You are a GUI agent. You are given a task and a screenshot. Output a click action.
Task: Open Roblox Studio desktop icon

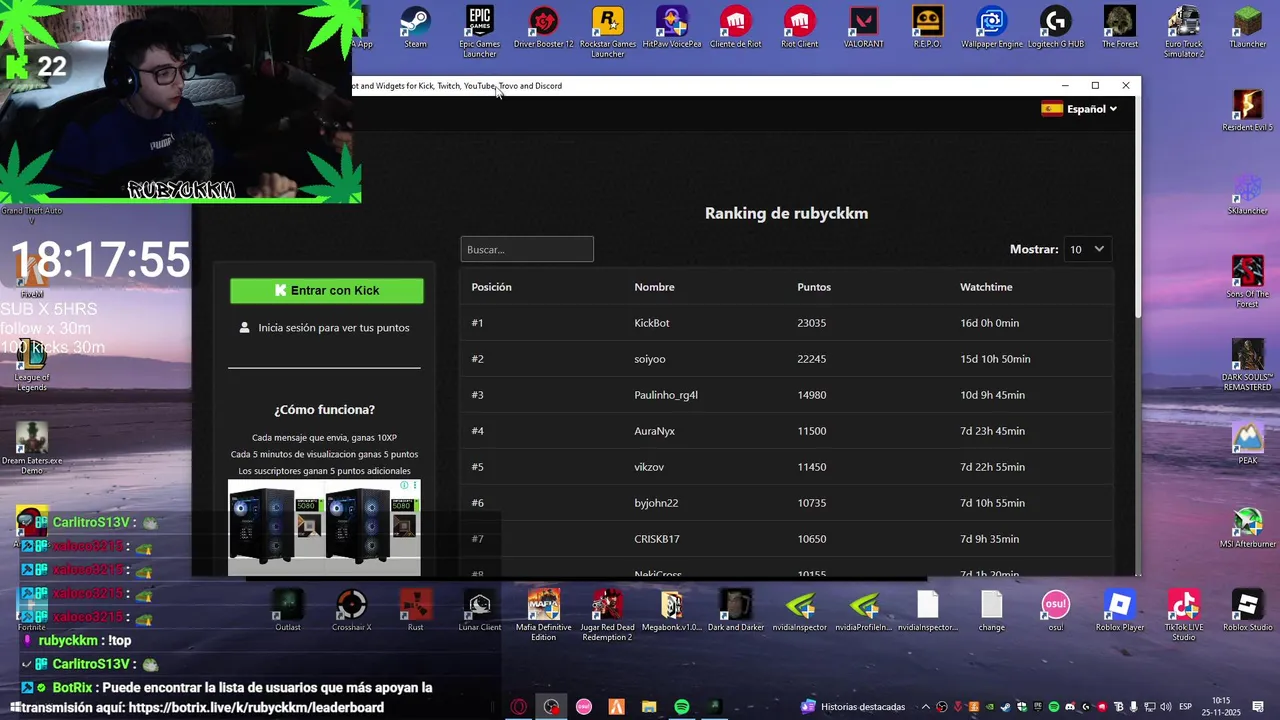[1248, 611]
